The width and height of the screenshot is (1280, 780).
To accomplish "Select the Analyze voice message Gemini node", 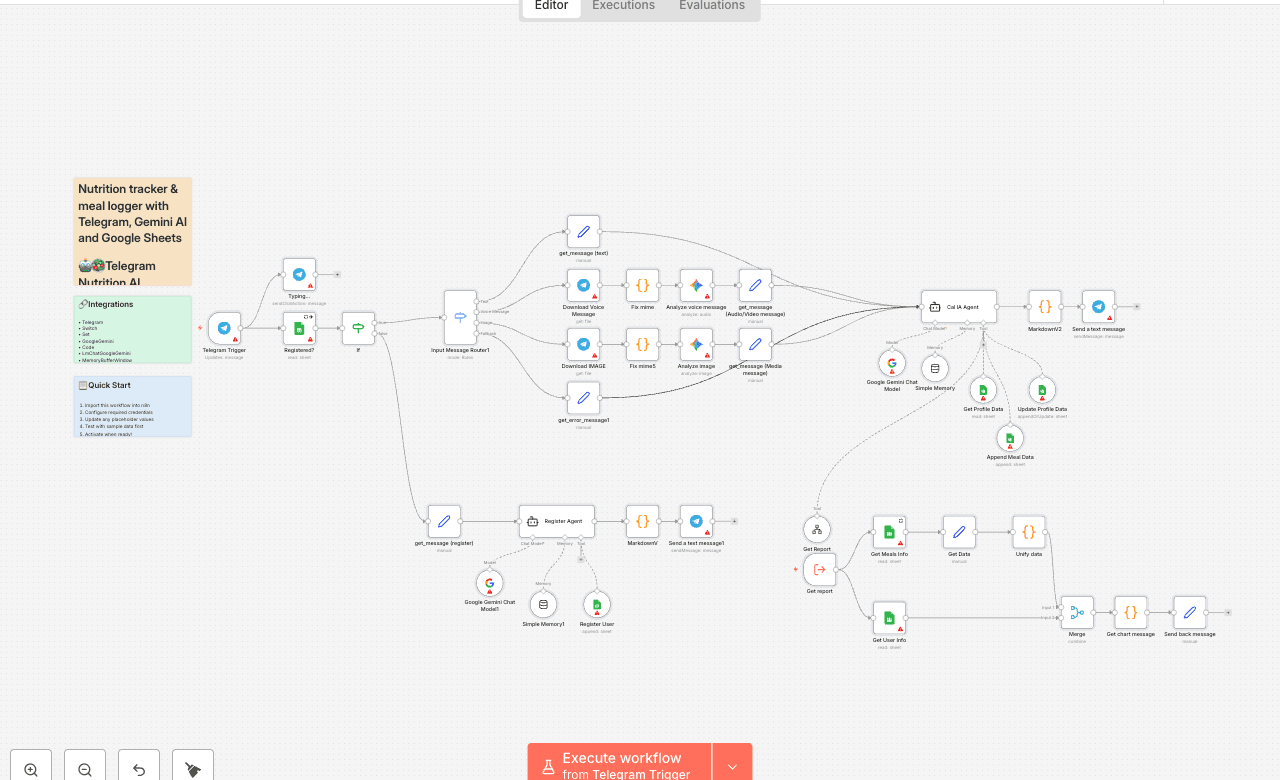I will click(x=696, y=285).
